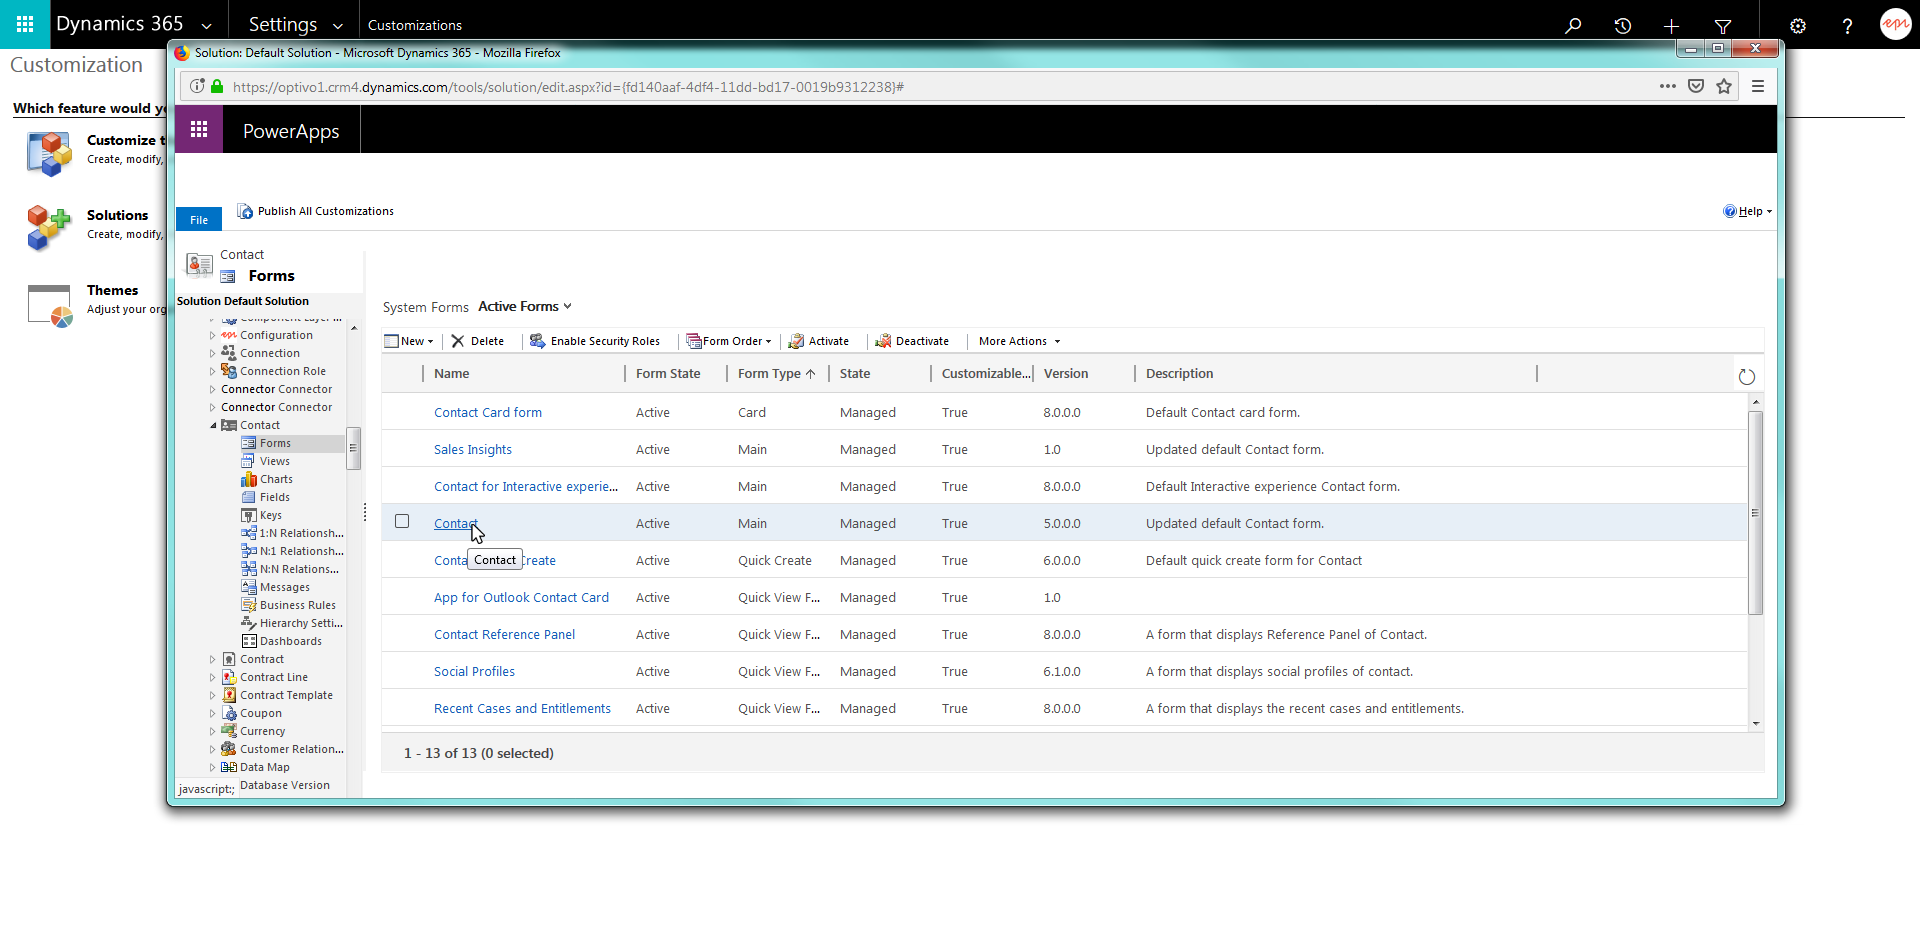
Task: Open the PowerApps waffle menu icon
Action: (x=199, y=129)
